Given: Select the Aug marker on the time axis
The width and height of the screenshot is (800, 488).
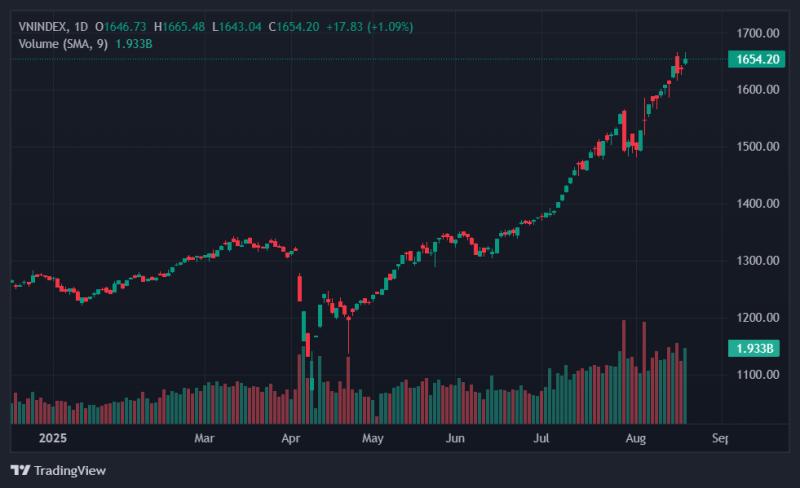Looking at the screenshot, I should pos(636,438).
